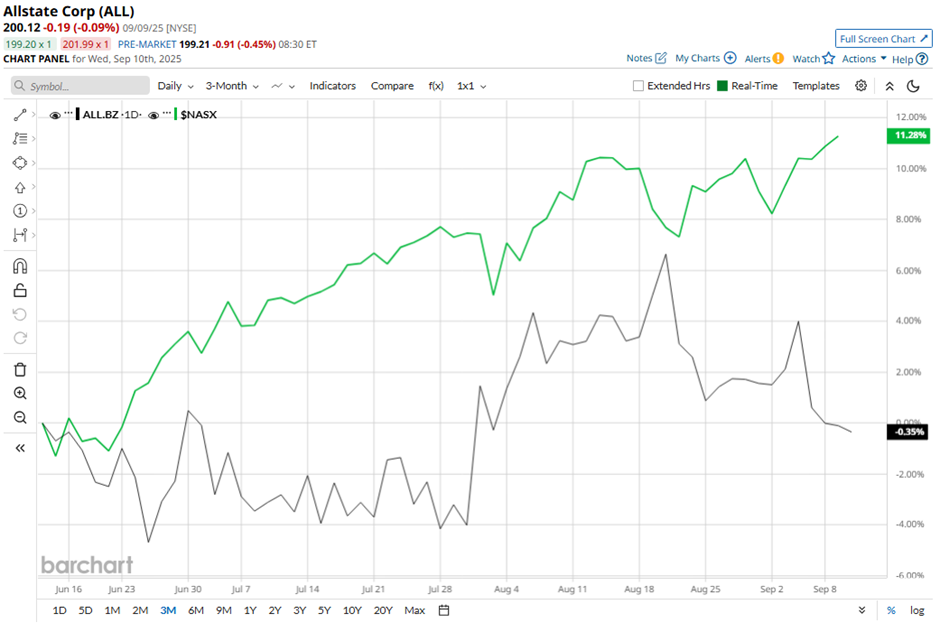The width and height of the screenshot is (940, 623).
Task: Switch the axis to log scale
Action: point(917,610)
